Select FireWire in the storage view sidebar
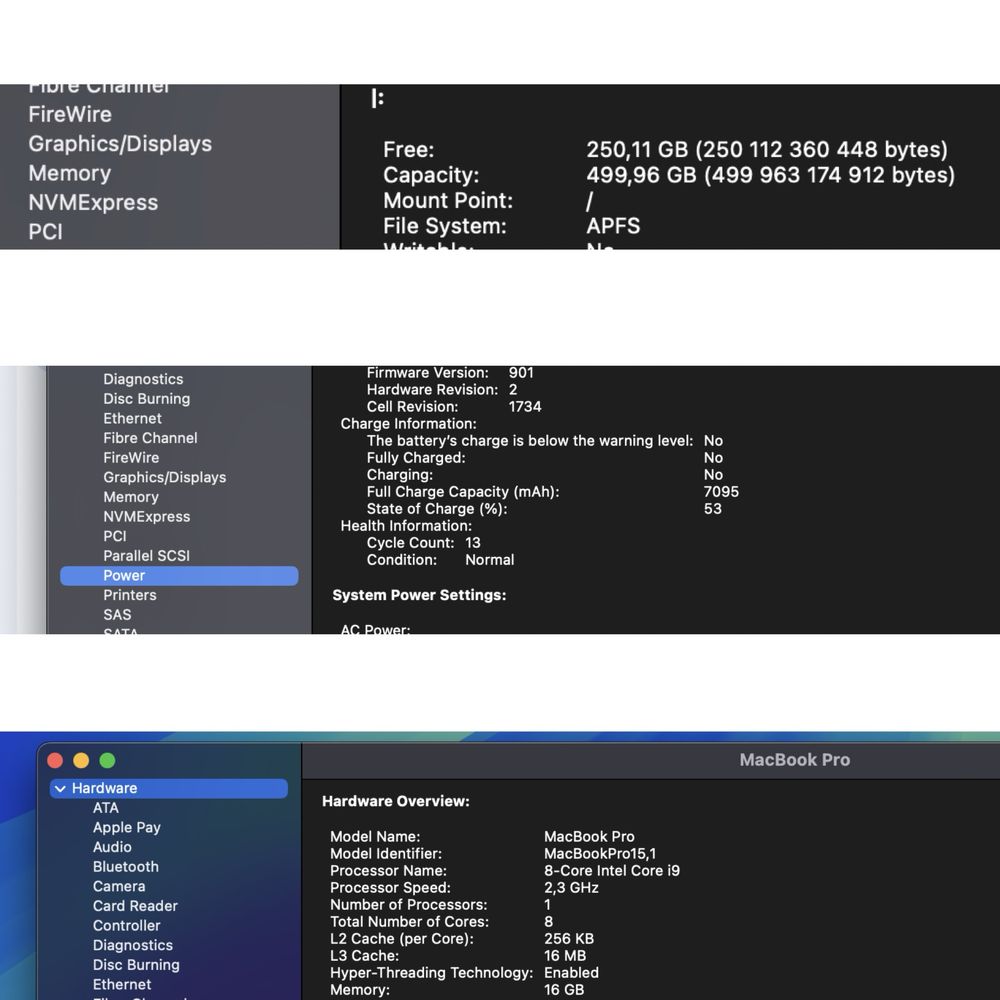 [70, 114]
